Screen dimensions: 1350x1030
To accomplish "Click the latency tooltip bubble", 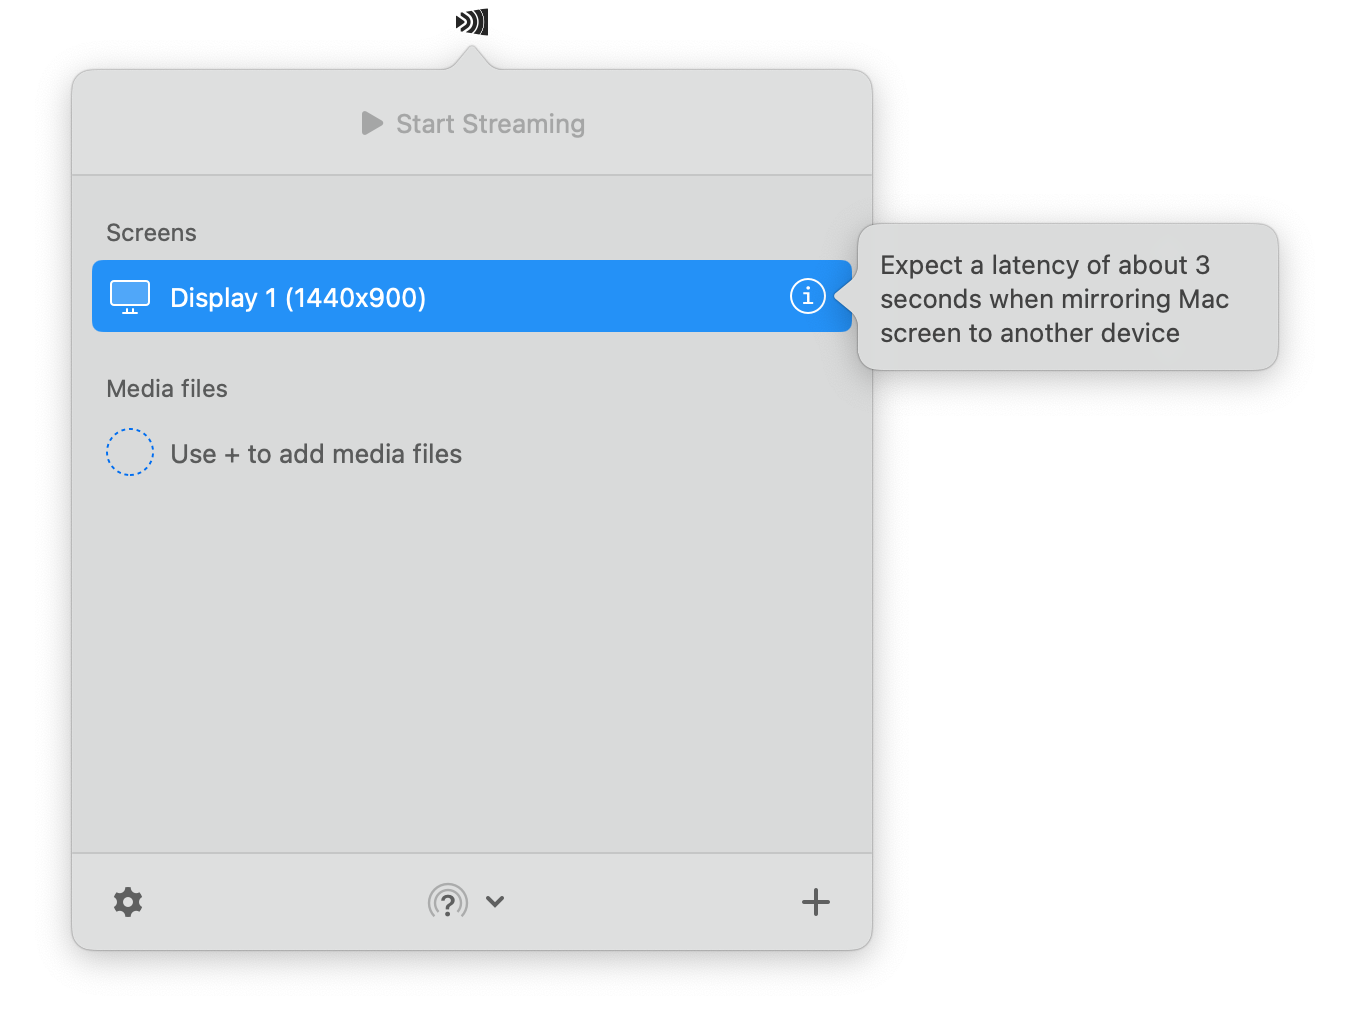I will [1067, 298].
